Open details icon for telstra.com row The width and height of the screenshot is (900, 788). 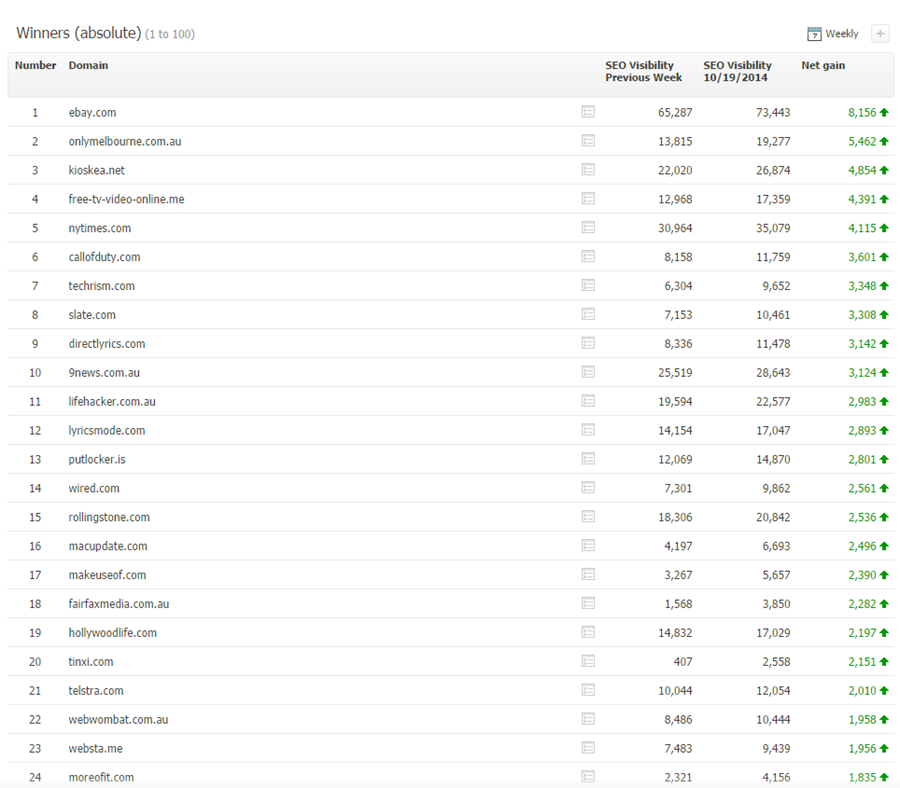click(588, 690)
